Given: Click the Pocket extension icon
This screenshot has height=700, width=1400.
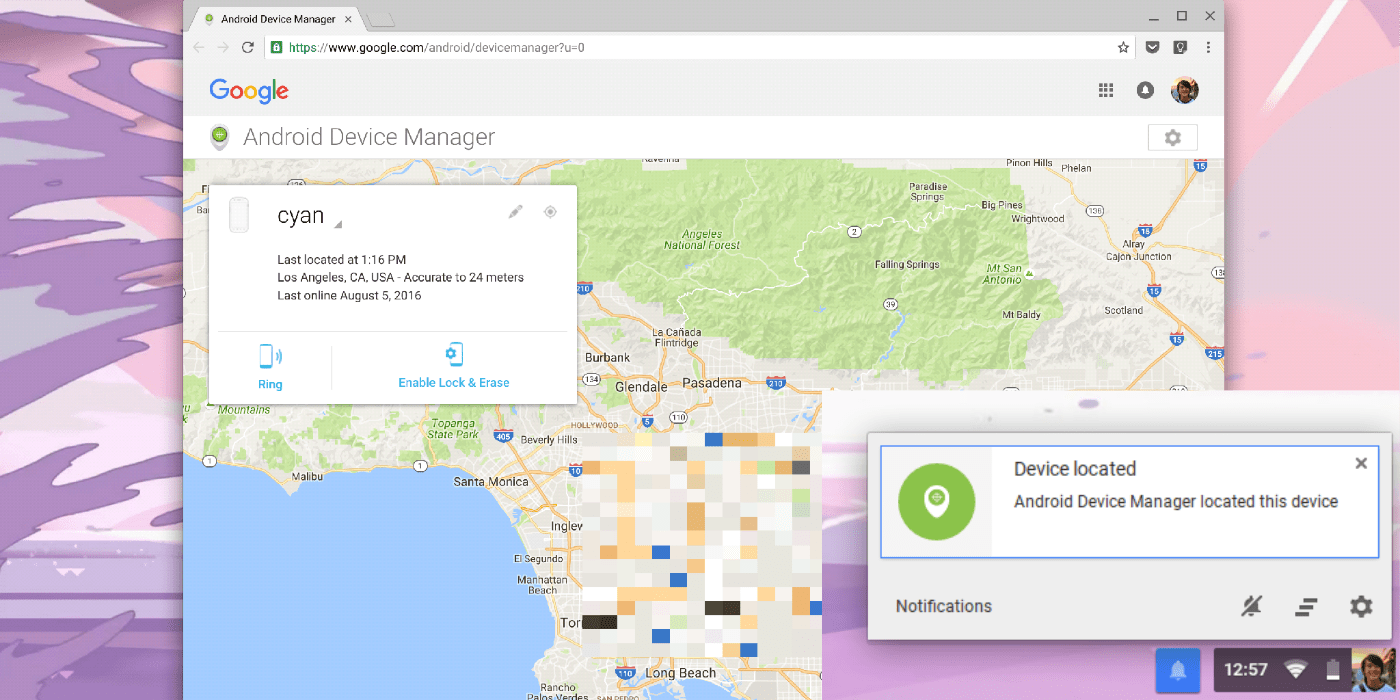Looking at the screenshot, I should coord(1152,47).
